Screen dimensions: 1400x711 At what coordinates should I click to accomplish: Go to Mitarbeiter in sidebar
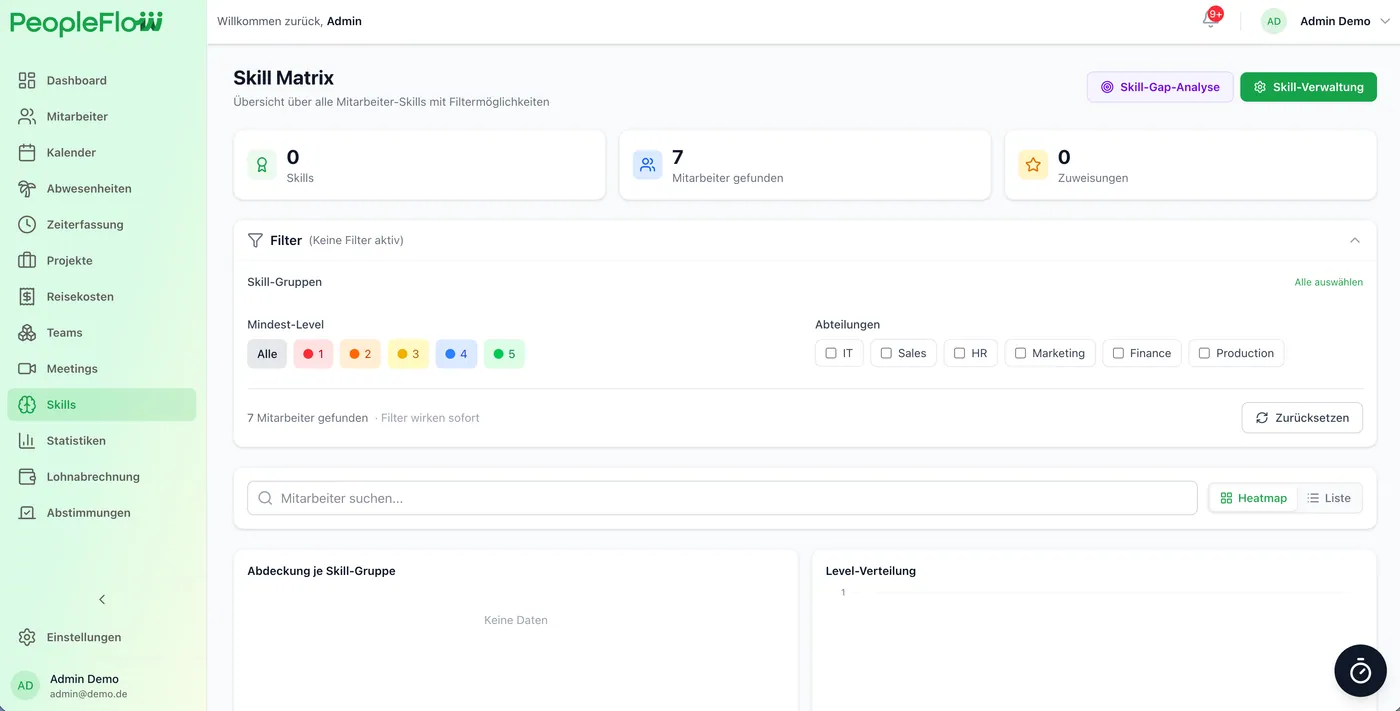click(101, 116)
